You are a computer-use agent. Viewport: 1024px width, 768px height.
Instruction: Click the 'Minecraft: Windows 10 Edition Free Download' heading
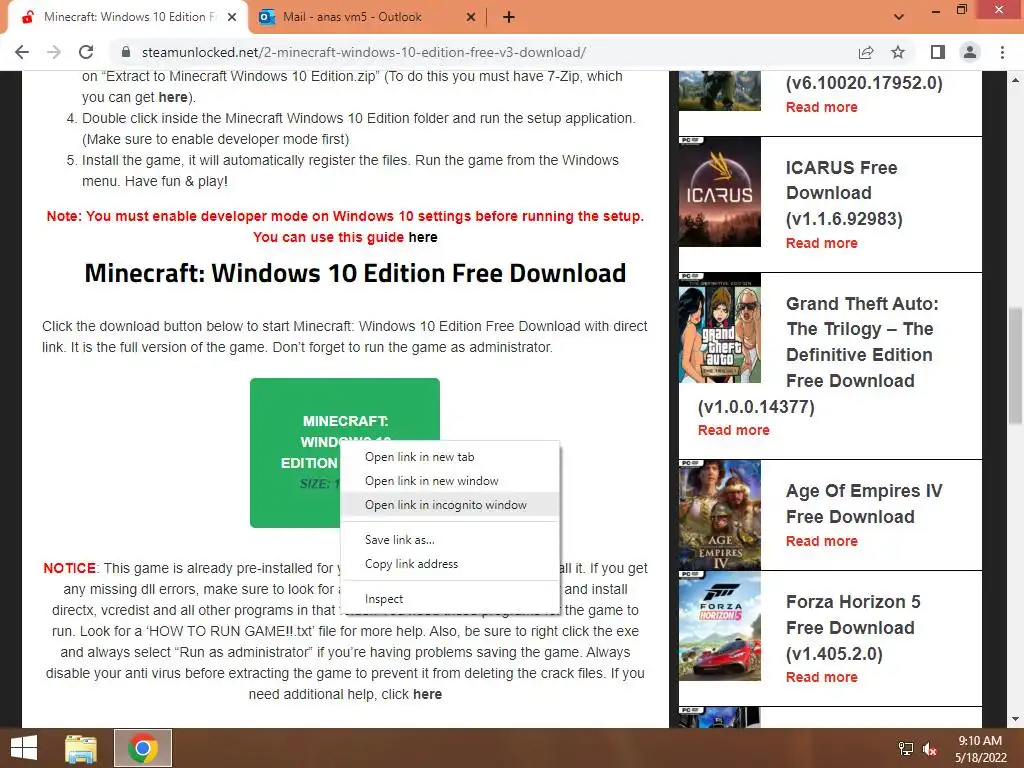355,273
